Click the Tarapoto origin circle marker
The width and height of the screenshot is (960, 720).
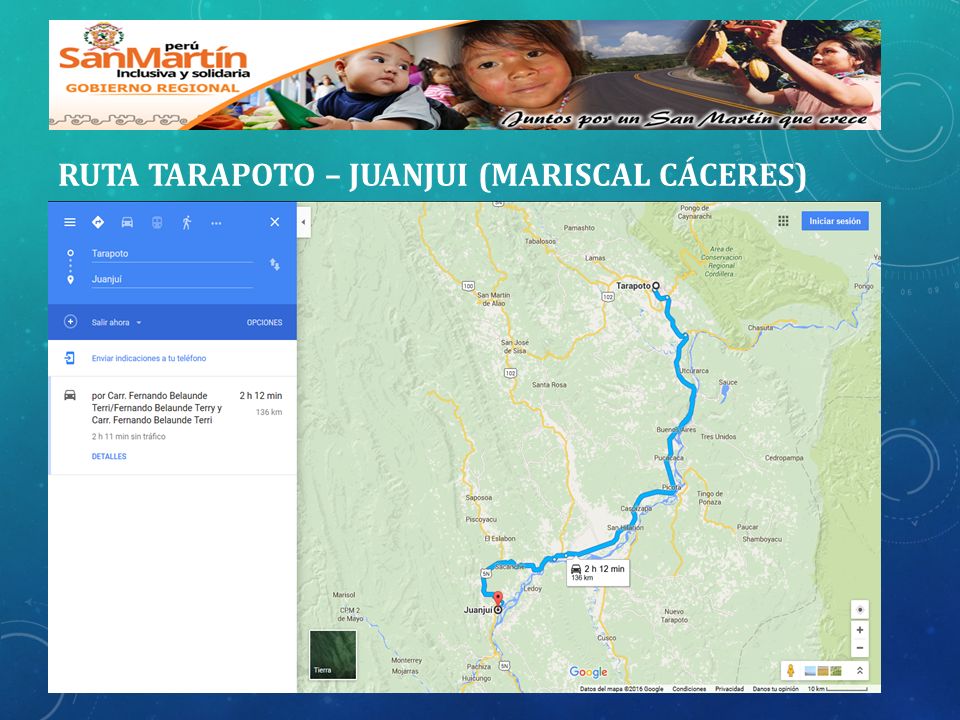click(656, 285)
